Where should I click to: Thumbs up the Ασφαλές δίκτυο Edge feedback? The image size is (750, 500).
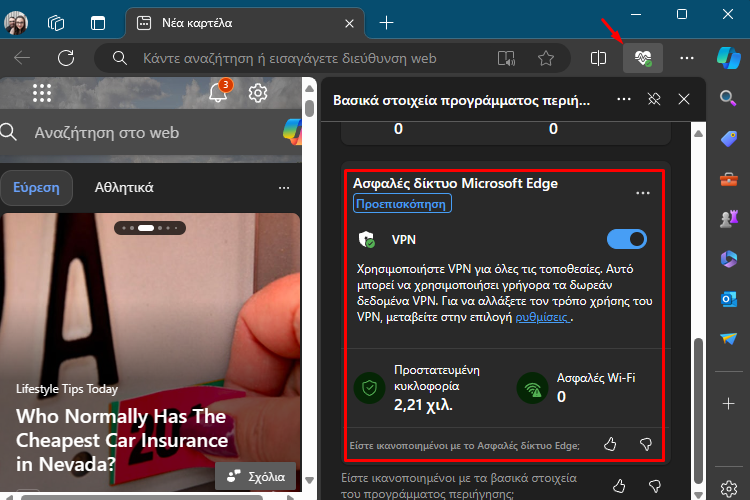[x=610, y=444]
